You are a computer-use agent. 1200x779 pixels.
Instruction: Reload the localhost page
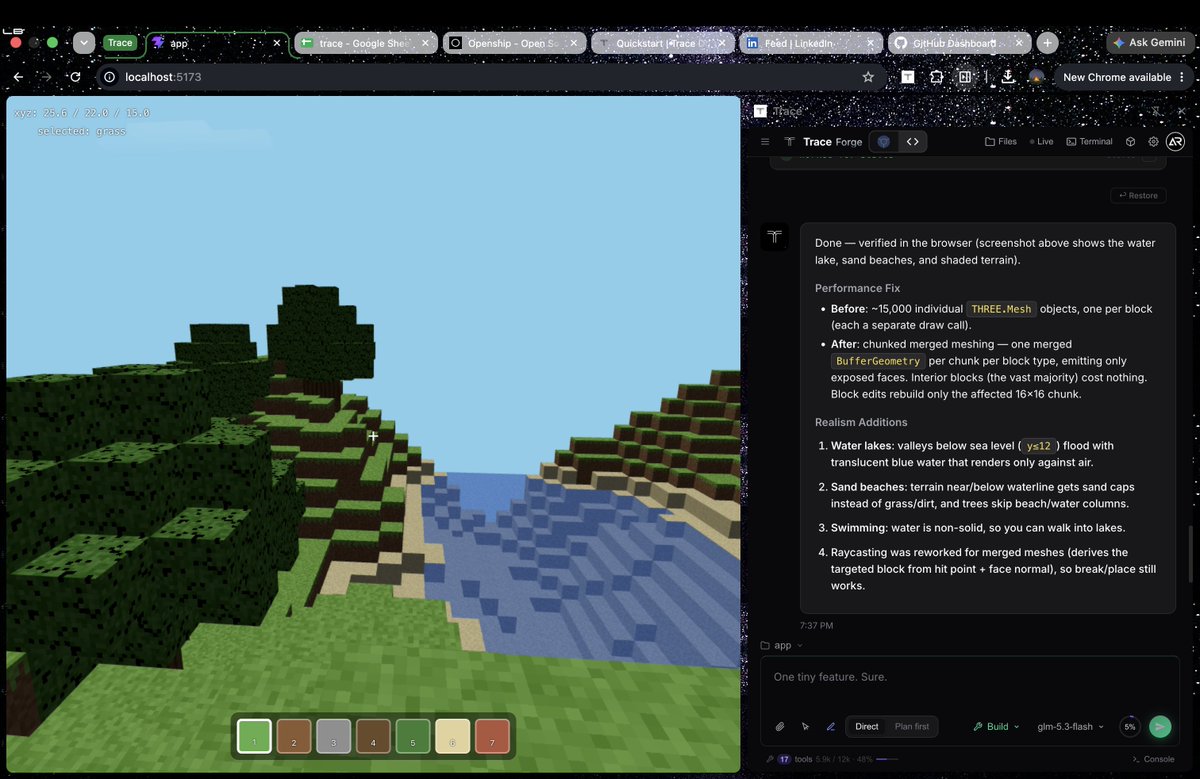(x=75, y=77)
